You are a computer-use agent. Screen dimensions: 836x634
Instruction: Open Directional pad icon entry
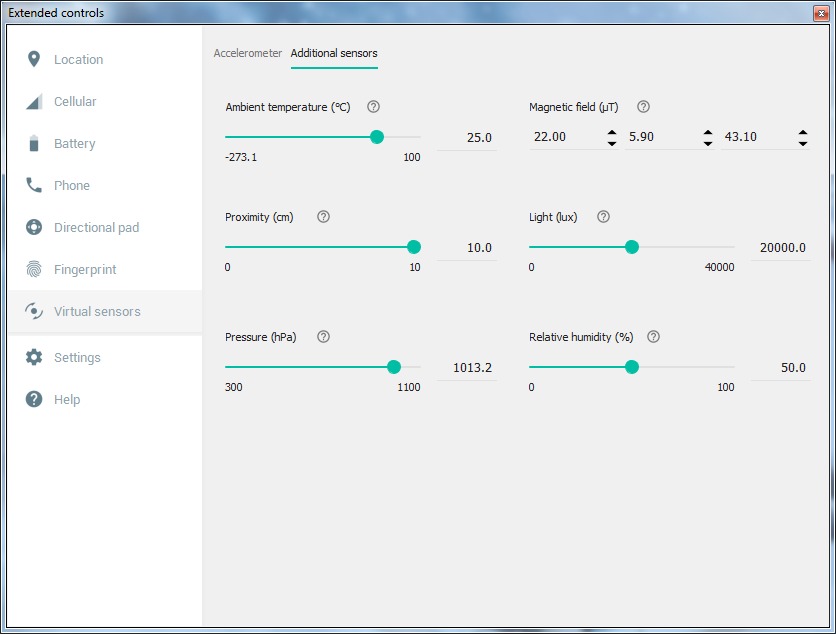coord(34,227)
